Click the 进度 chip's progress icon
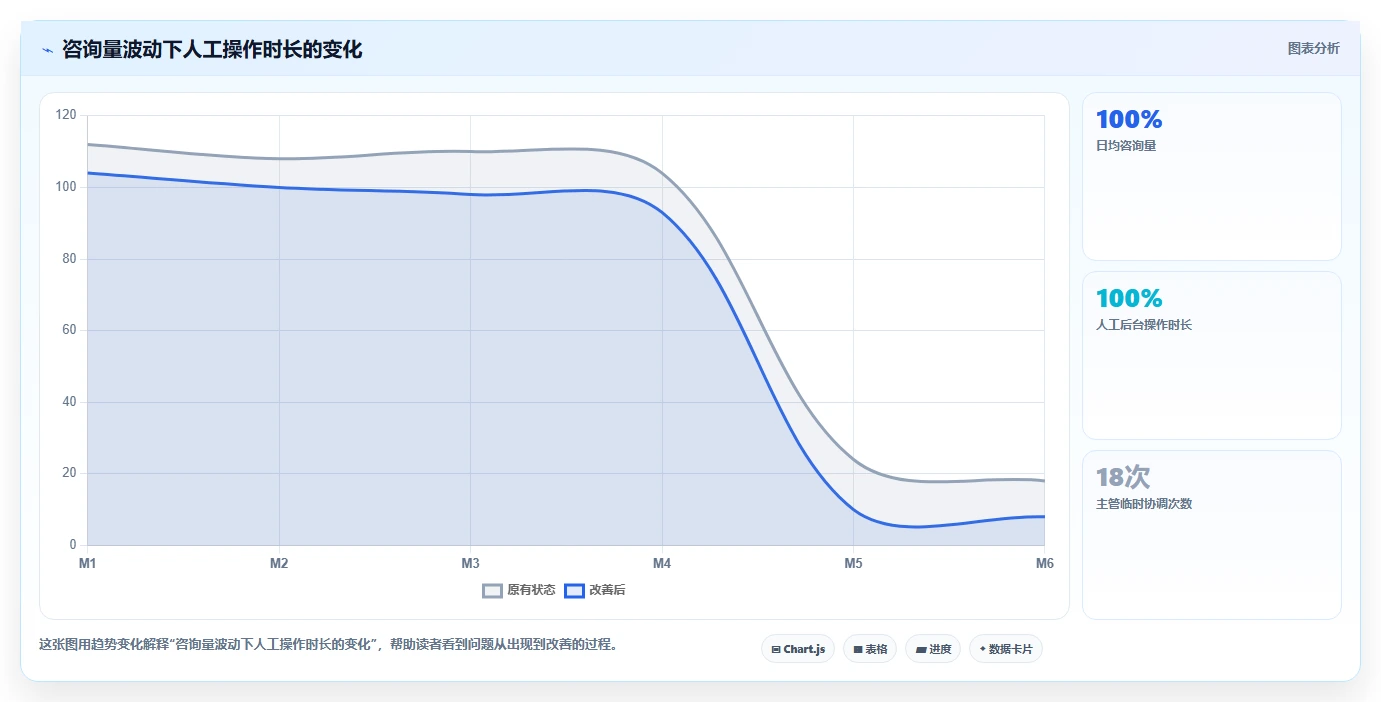 (920, 649)
